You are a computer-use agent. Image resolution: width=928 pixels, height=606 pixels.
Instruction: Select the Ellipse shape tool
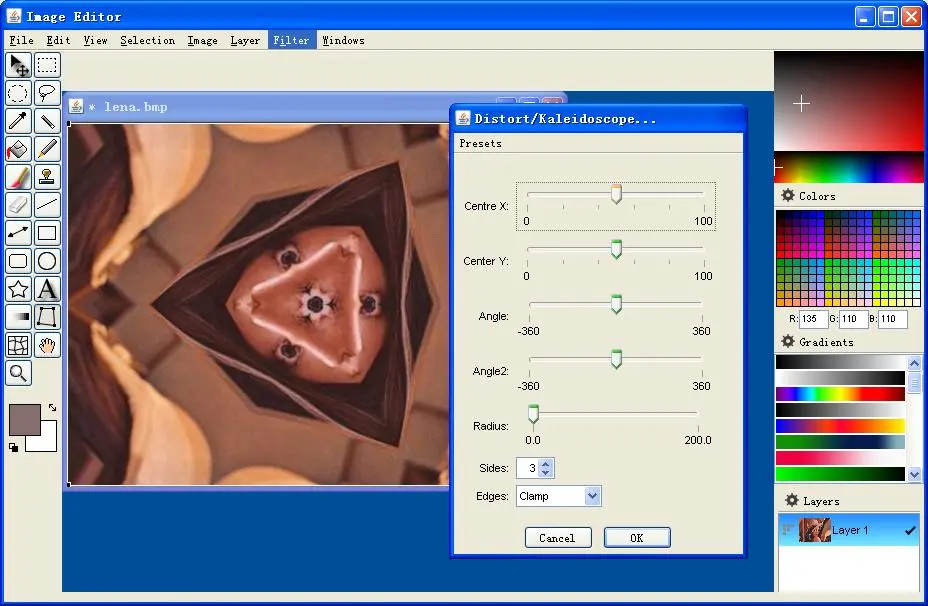click(x=47, y=261)
